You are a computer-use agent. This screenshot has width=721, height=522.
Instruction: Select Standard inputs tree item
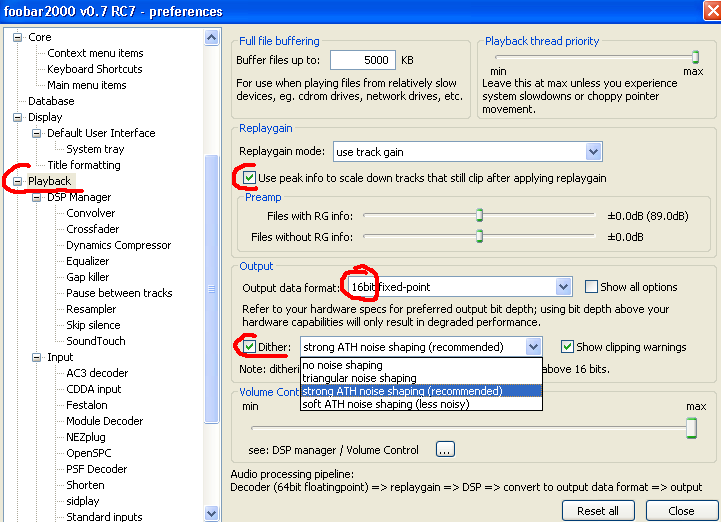[x=104, y=516]
